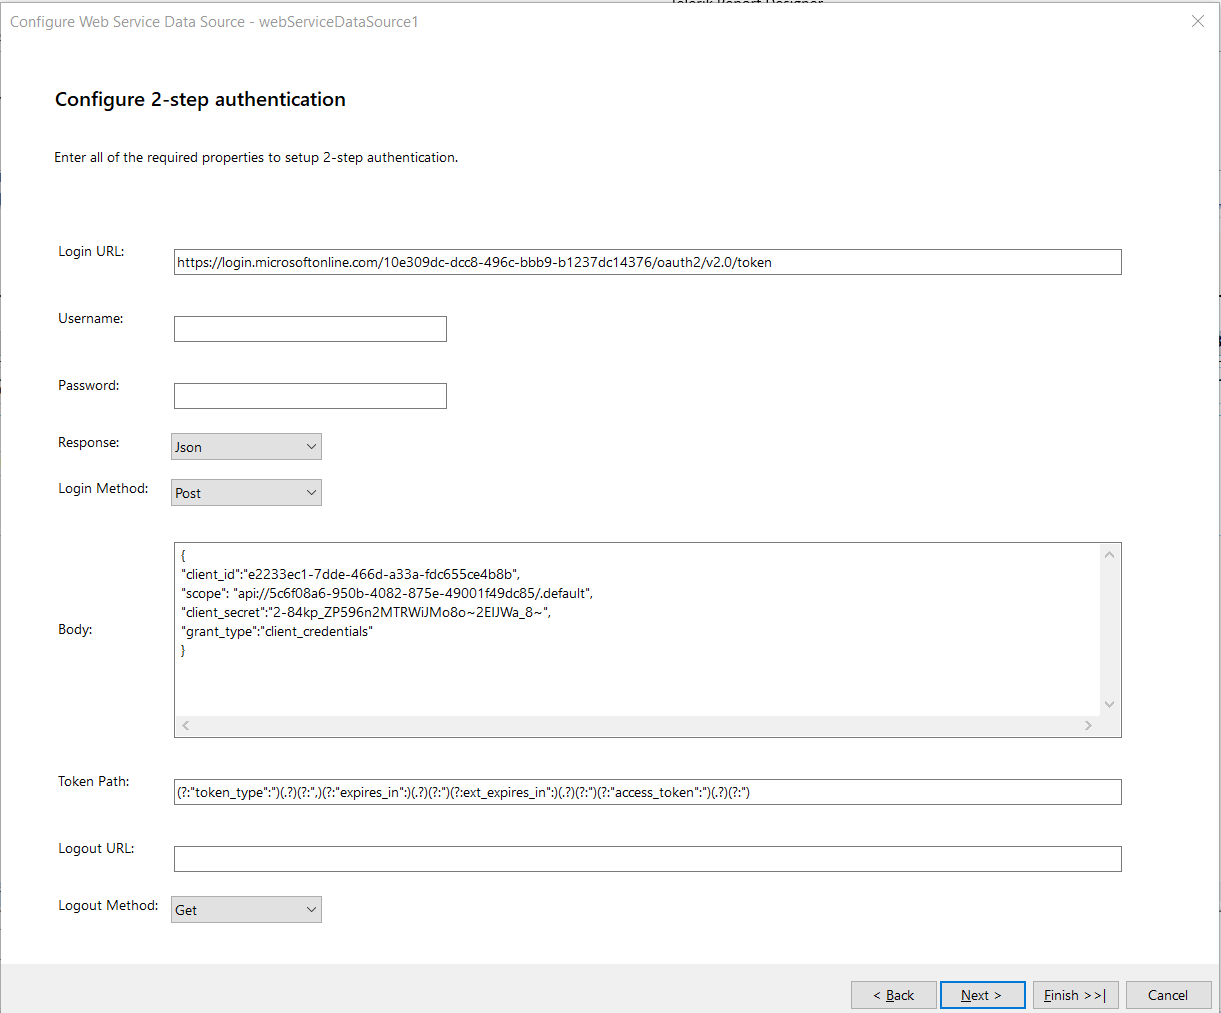Close the Configure Web Service dialog
The image size is (1221, 1013).
tap(1198, 21)
